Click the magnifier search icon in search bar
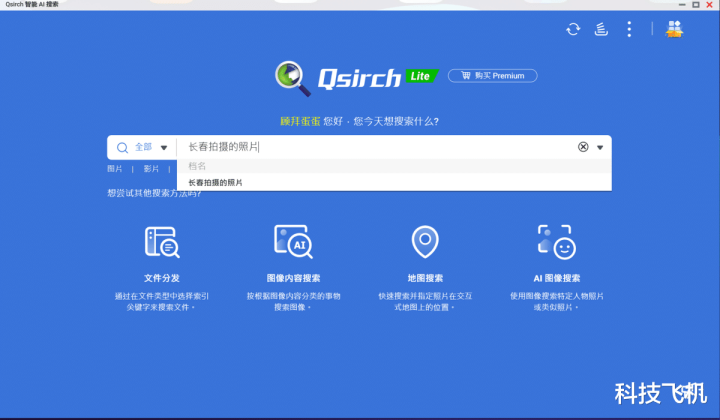 pos(122,147)
